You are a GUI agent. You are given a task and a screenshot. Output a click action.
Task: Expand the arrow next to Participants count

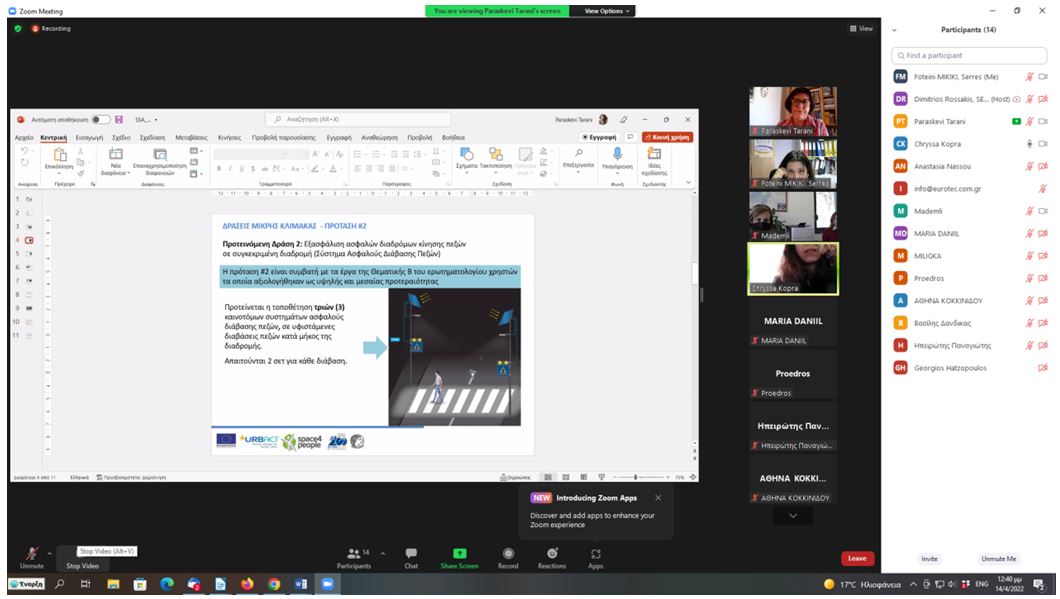click(x=383, y=554)
